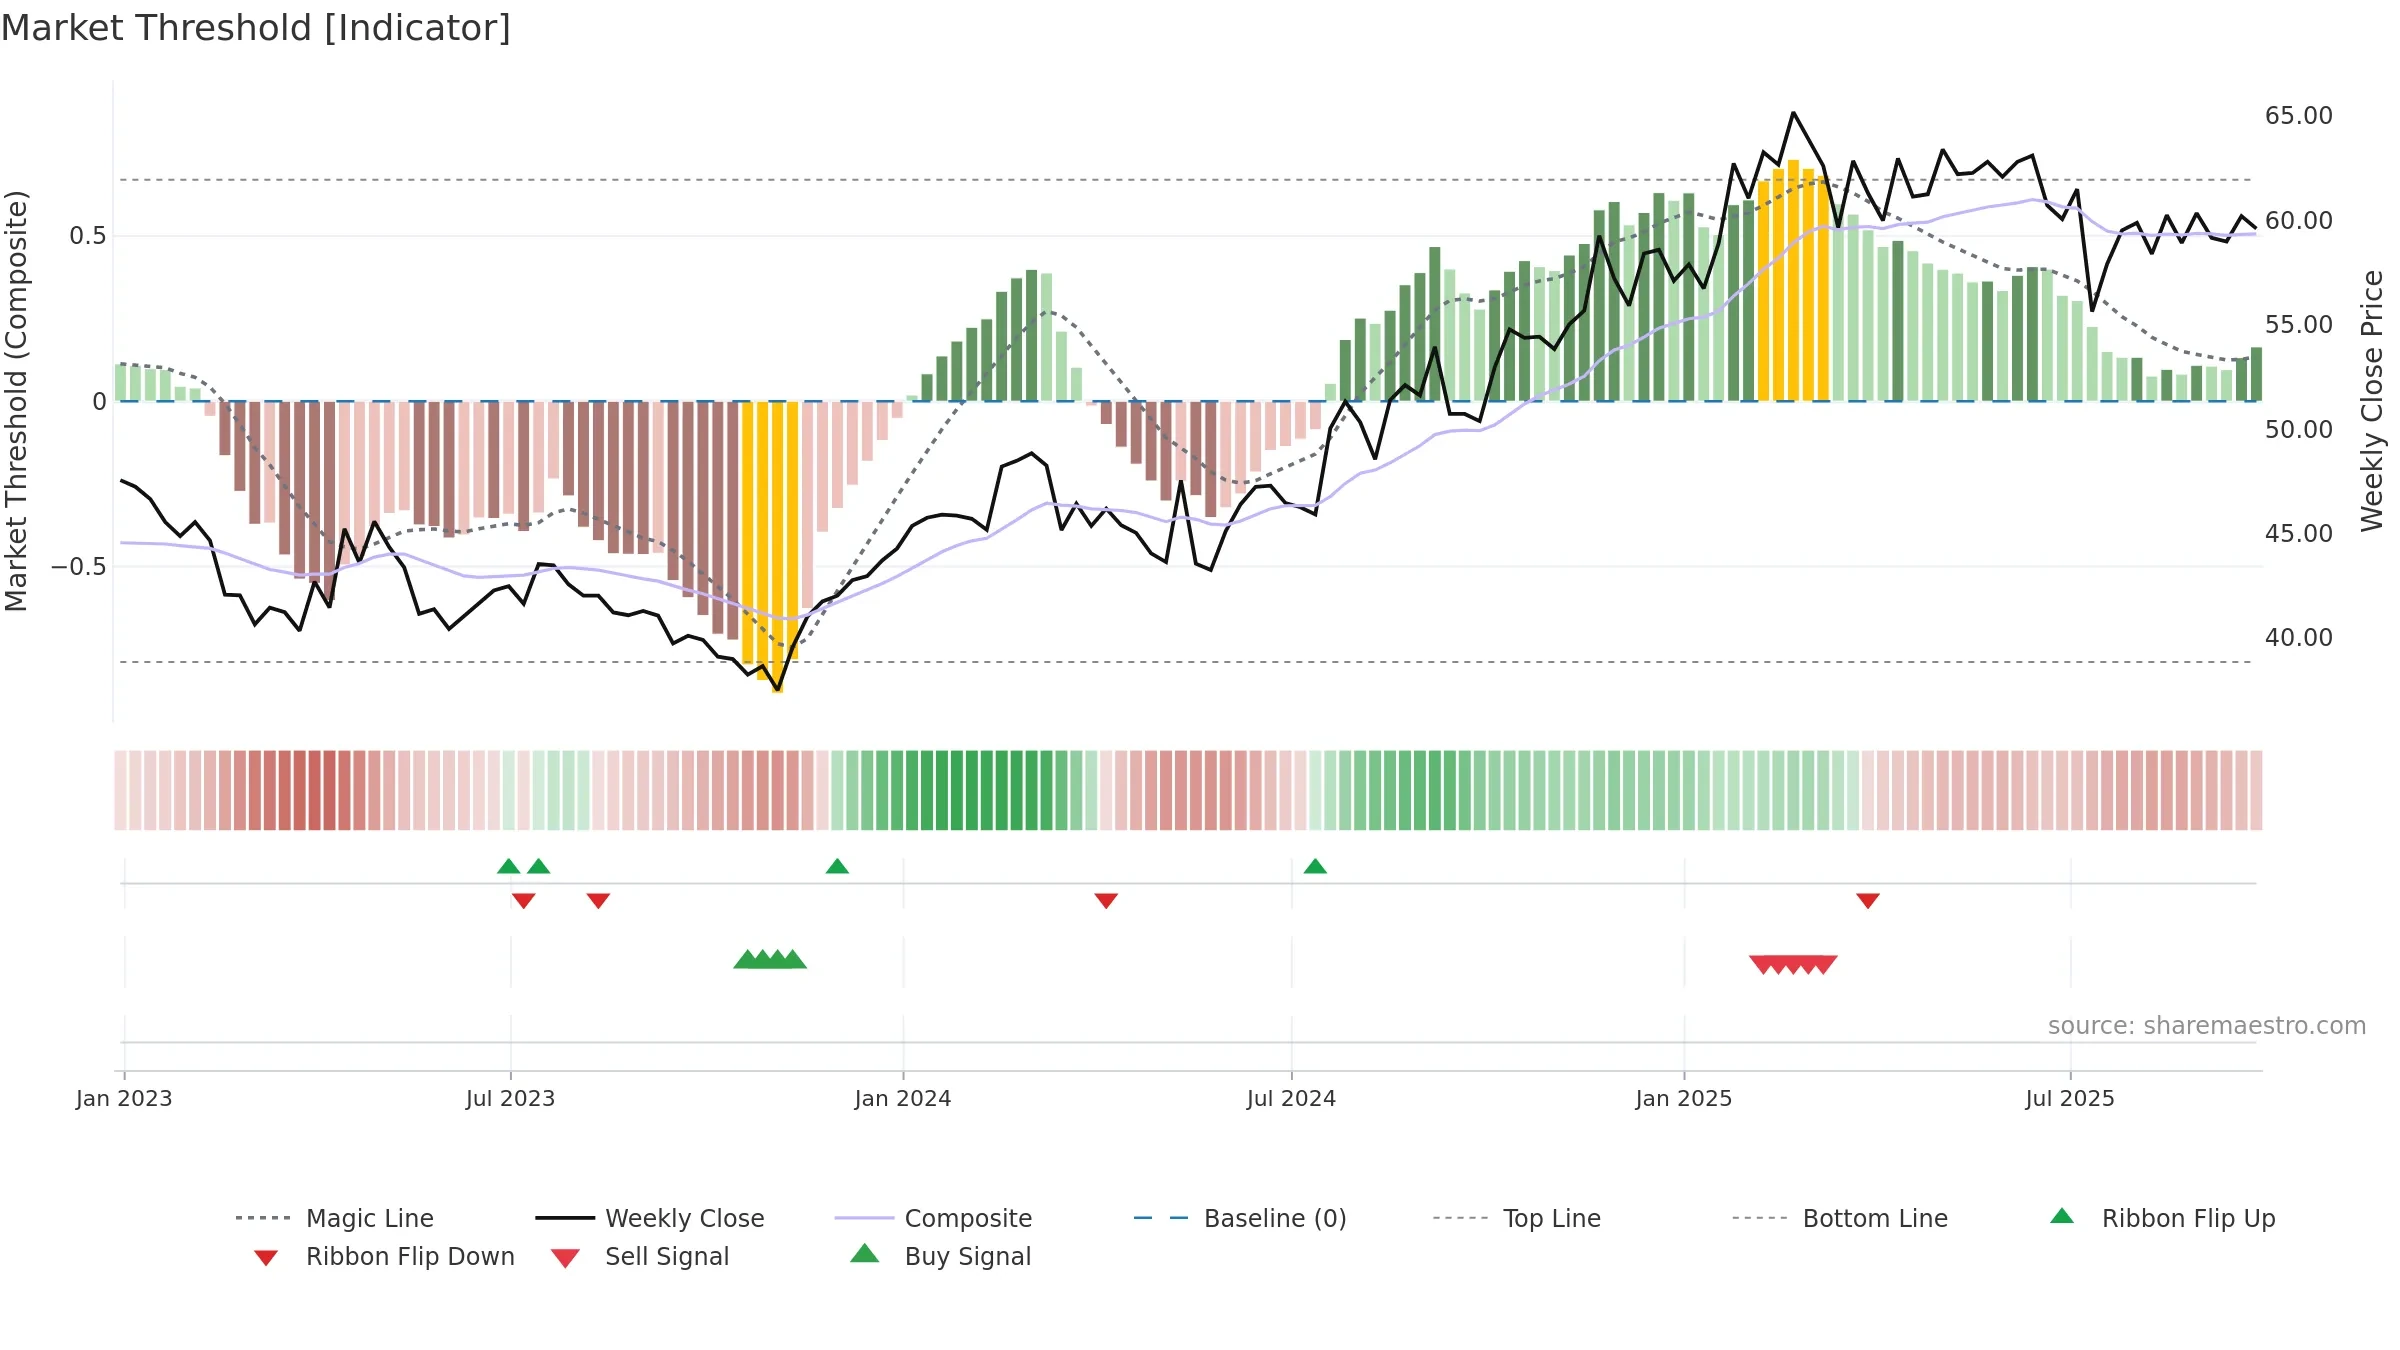Viewport: 2400px width, 1350px height.
Task: Click the 0.5 left axis label
Action: [x=88, y=236]
